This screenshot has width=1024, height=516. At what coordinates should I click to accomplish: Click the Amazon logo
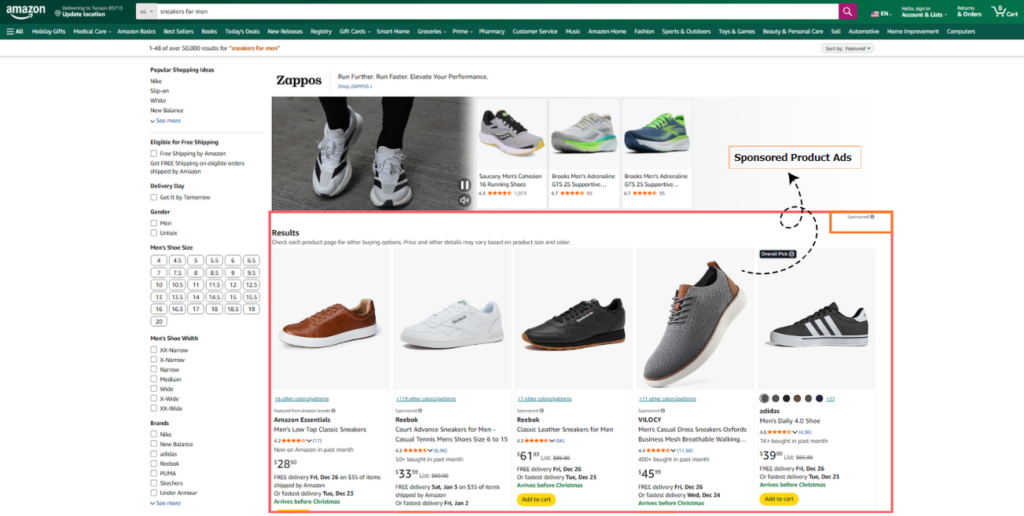click(x=25, y=12)
